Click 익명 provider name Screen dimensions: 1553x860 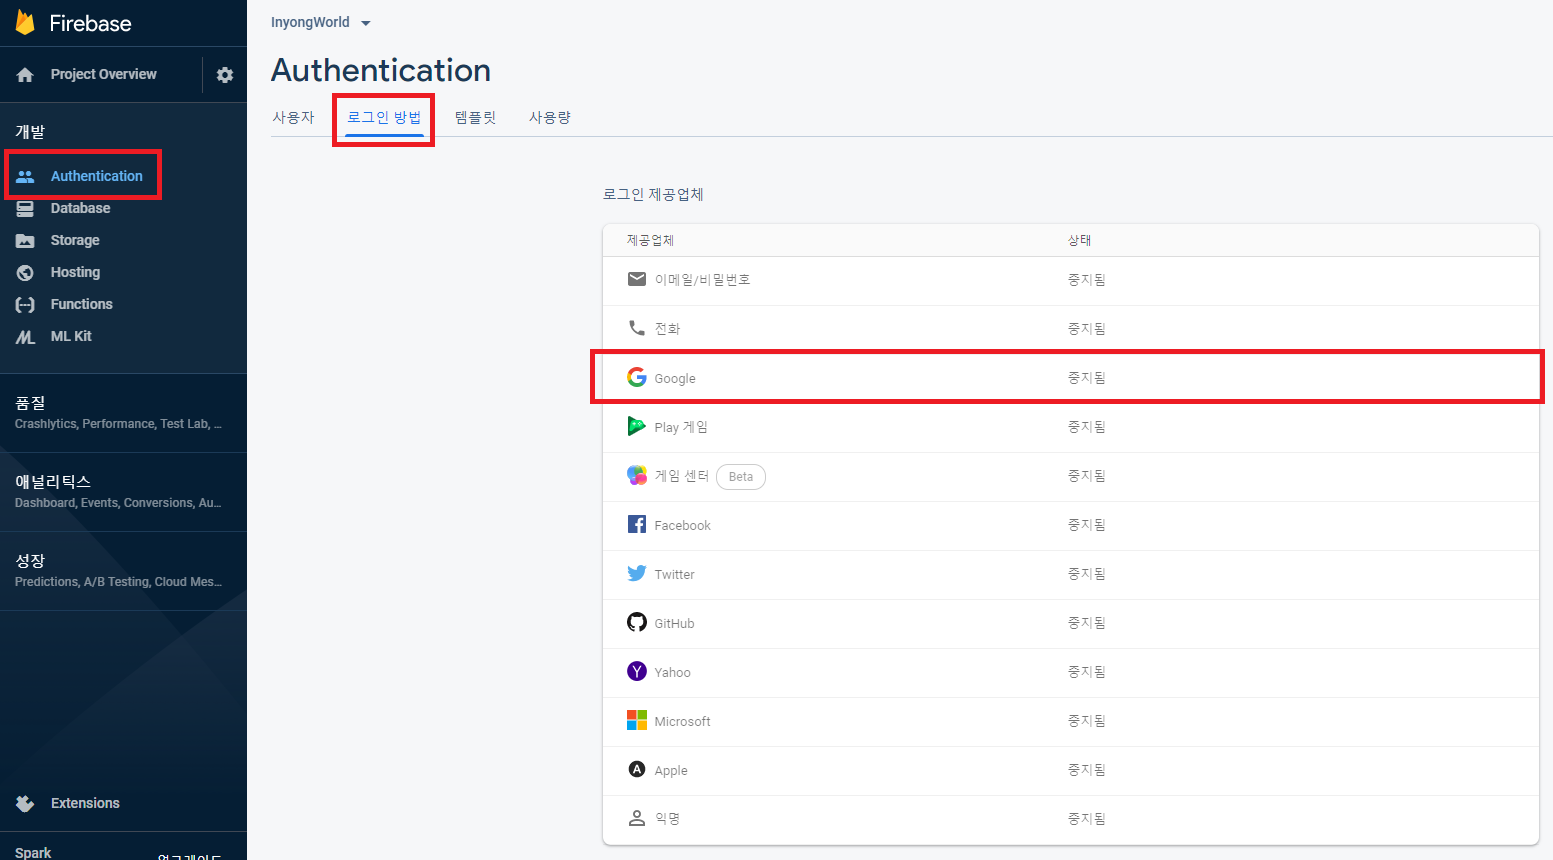[667, 819]
